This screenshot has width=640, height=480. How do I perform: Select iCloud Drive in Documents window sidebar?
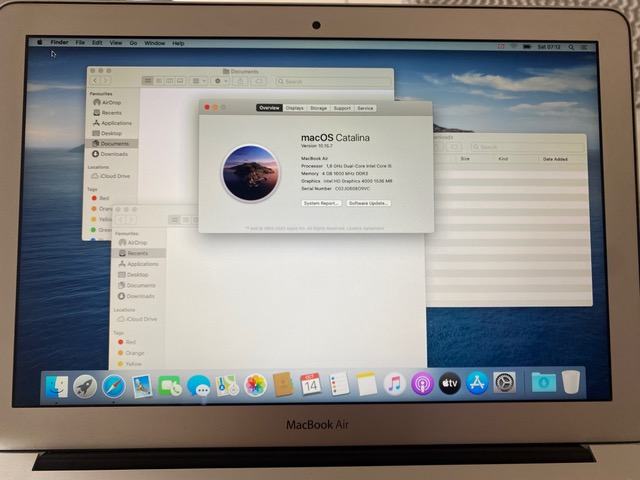pos(111,176)
